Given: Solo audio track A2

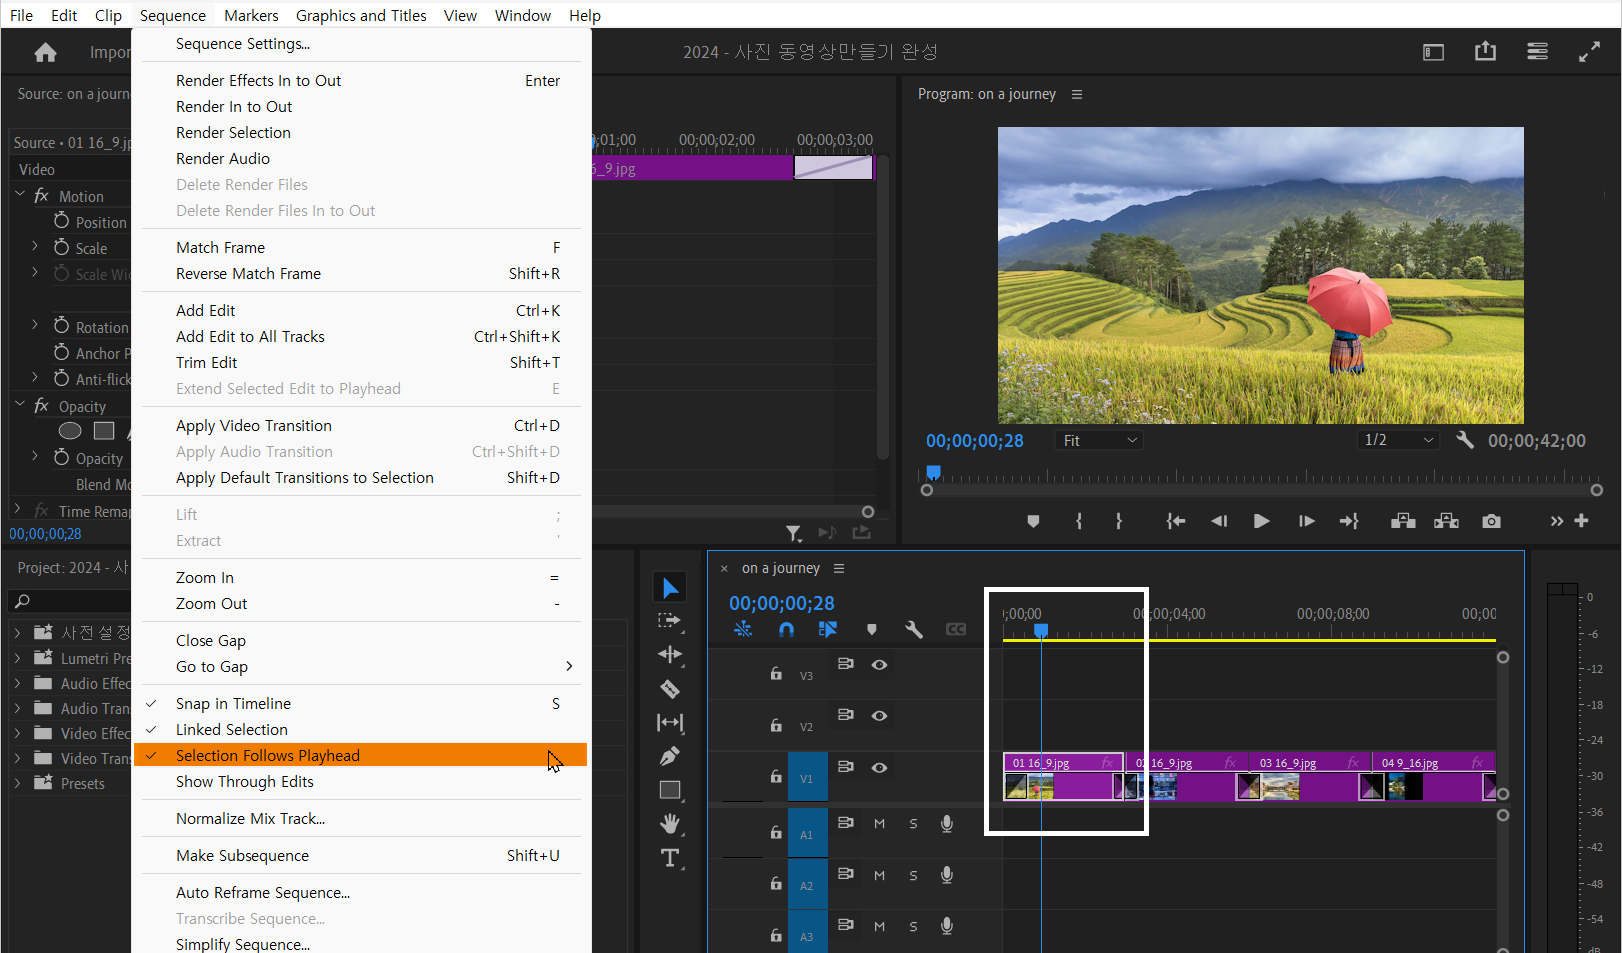Looking at the screenshot, I should pyautogui.click(x=913, y=875).
